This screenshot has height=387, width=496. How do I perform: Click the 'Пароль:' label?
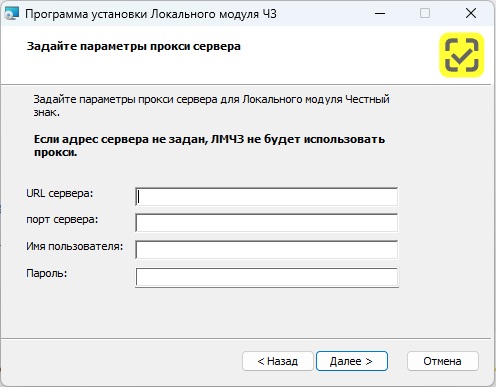tap(47, 273)
